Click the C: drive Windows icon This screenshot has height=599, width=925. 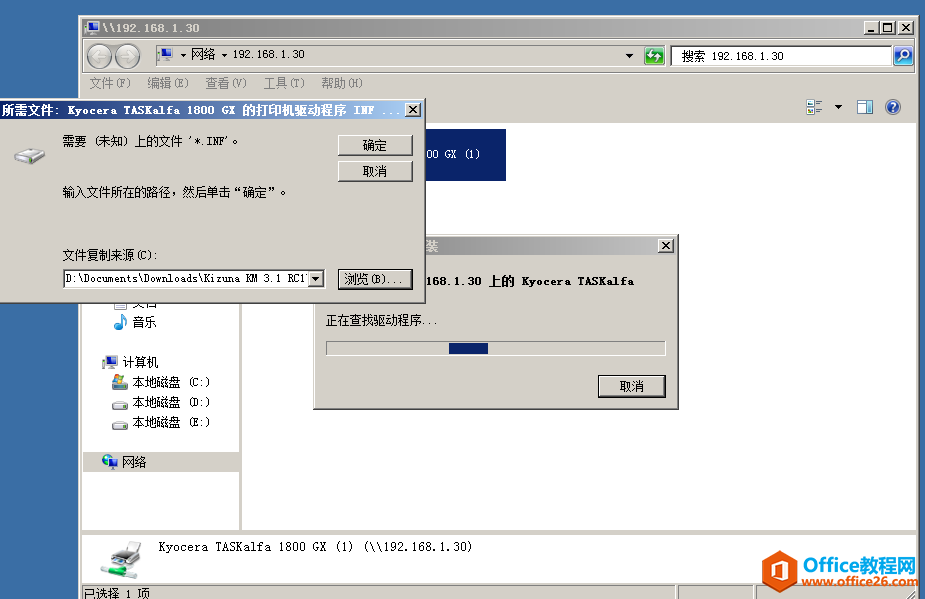pyautogui.click(x=120, y=382)
